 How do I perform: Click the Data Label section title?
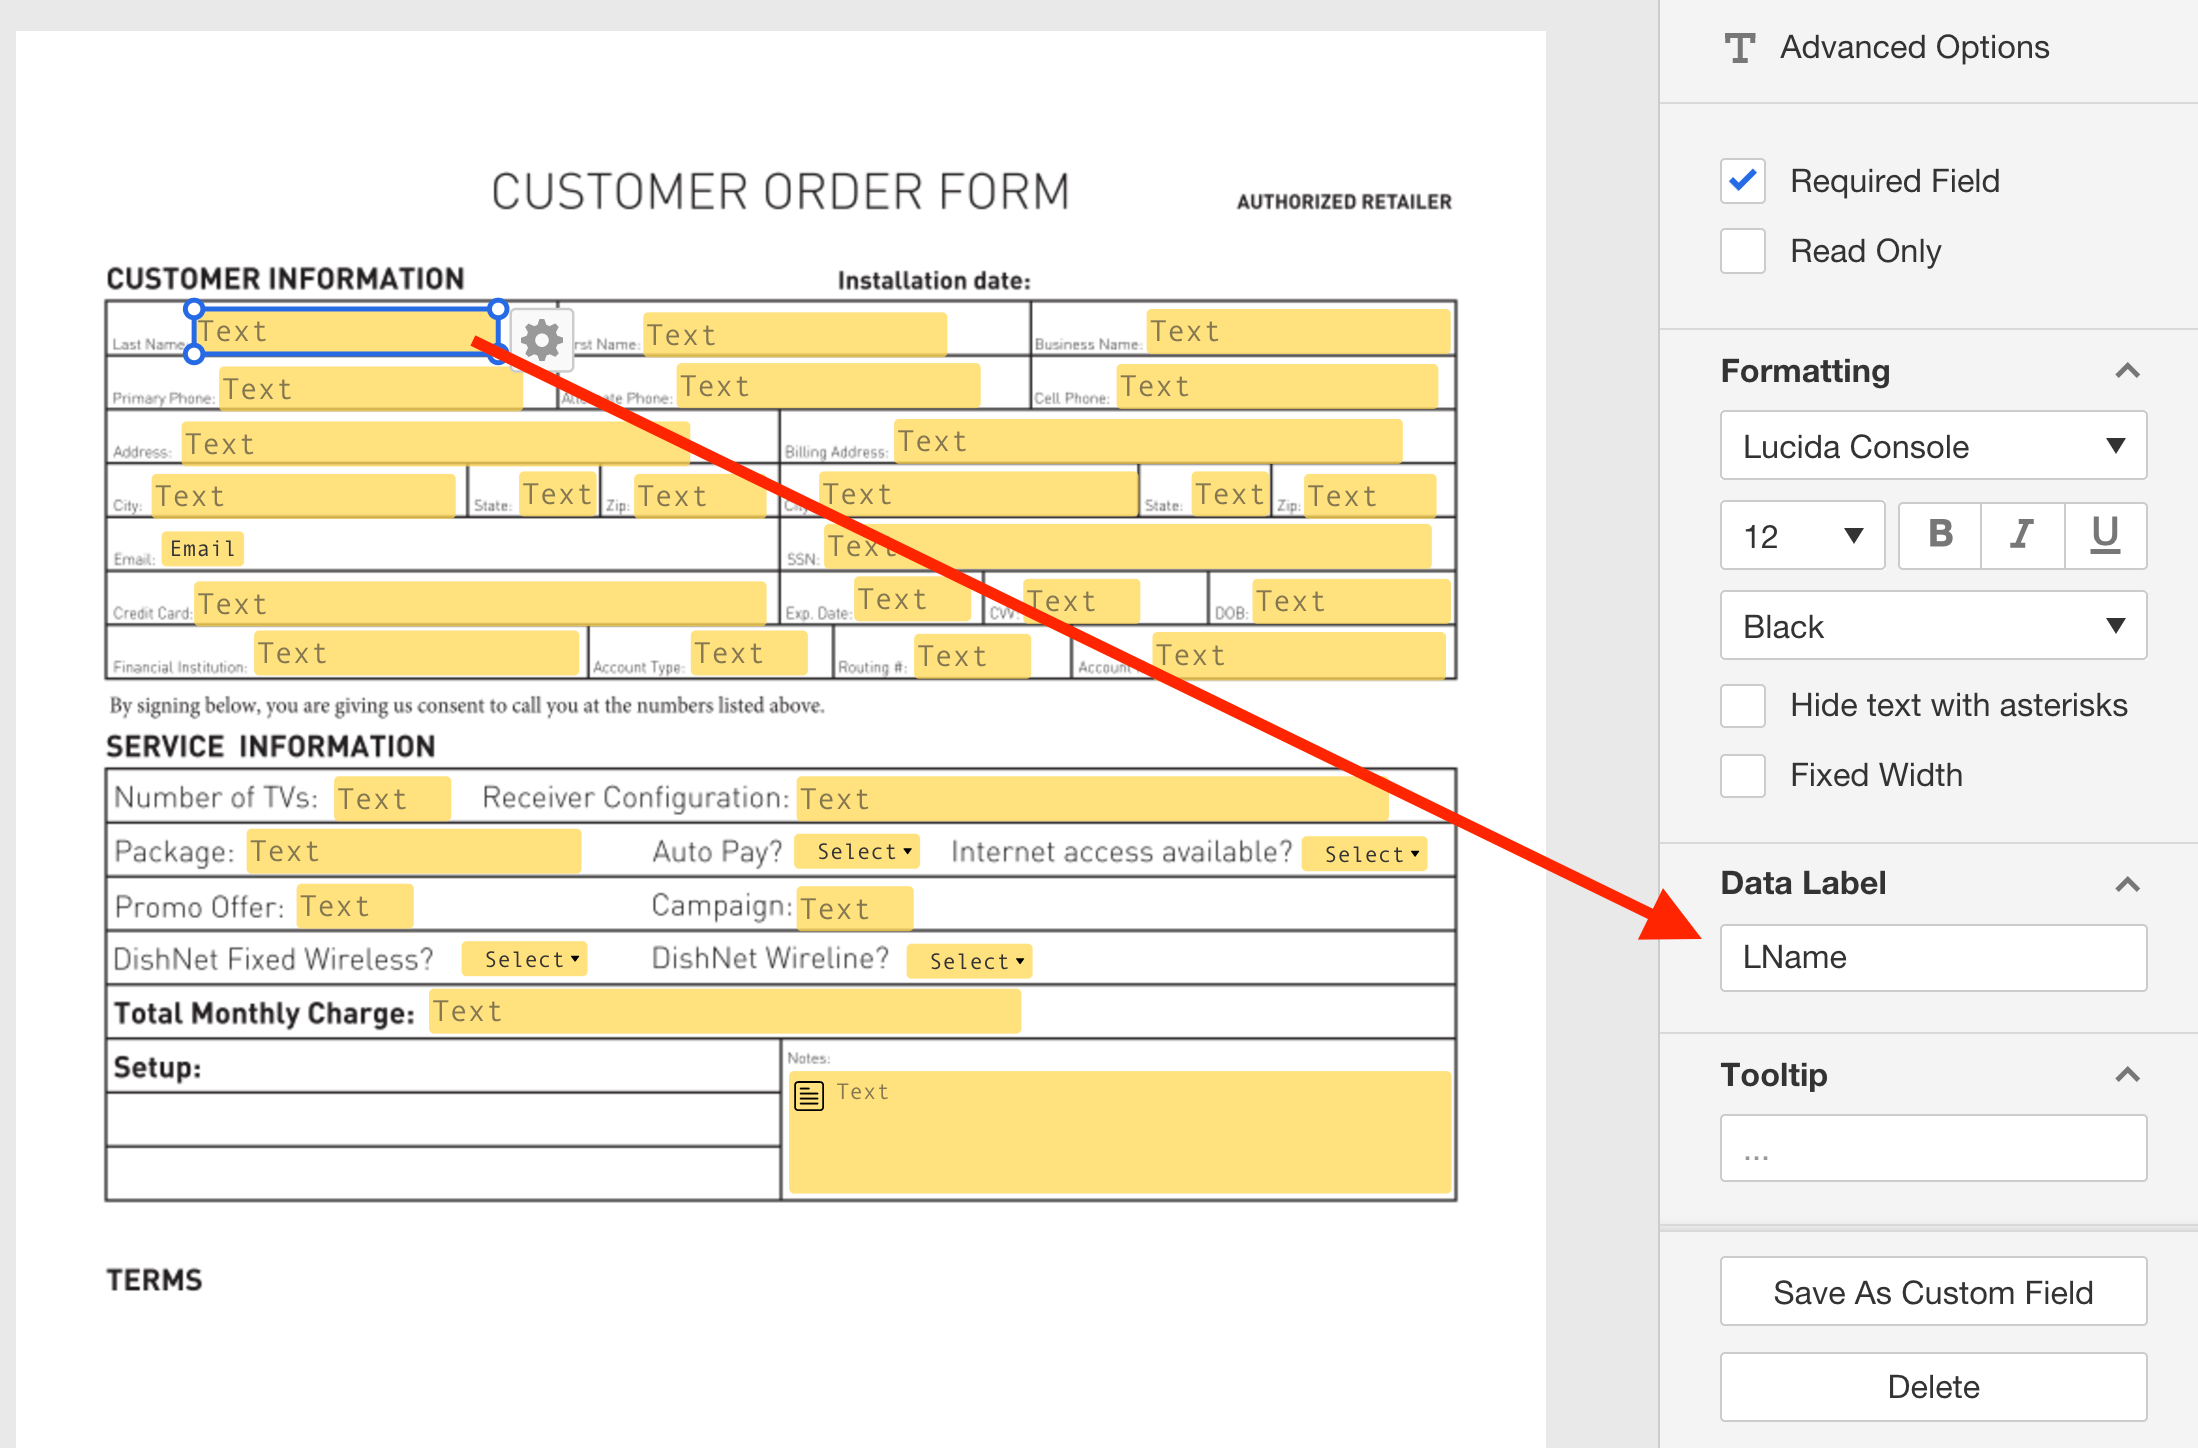1803,883
